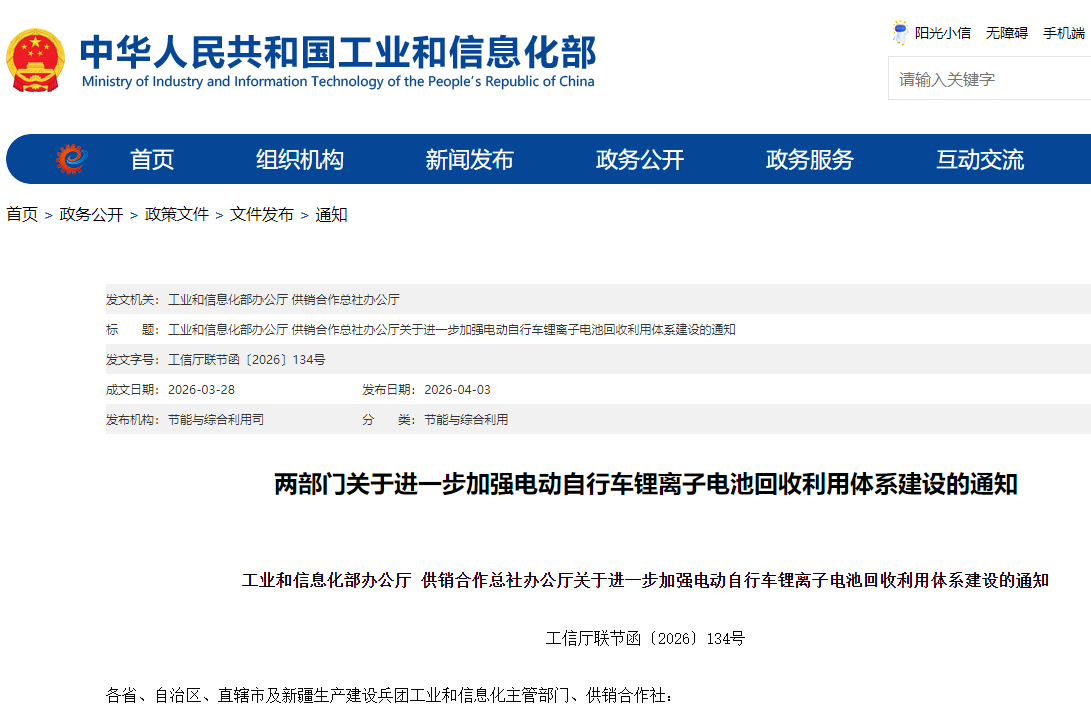Select the 互动交流 navigation item
Screen dimensions: 1091x720
click(979, 160)
